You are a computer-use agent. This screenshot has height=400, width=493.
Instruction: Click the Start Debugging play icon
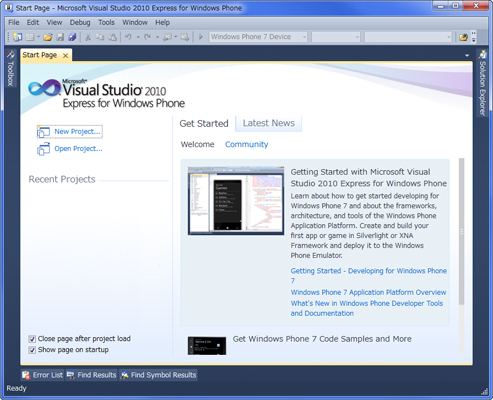coord(201,37)
